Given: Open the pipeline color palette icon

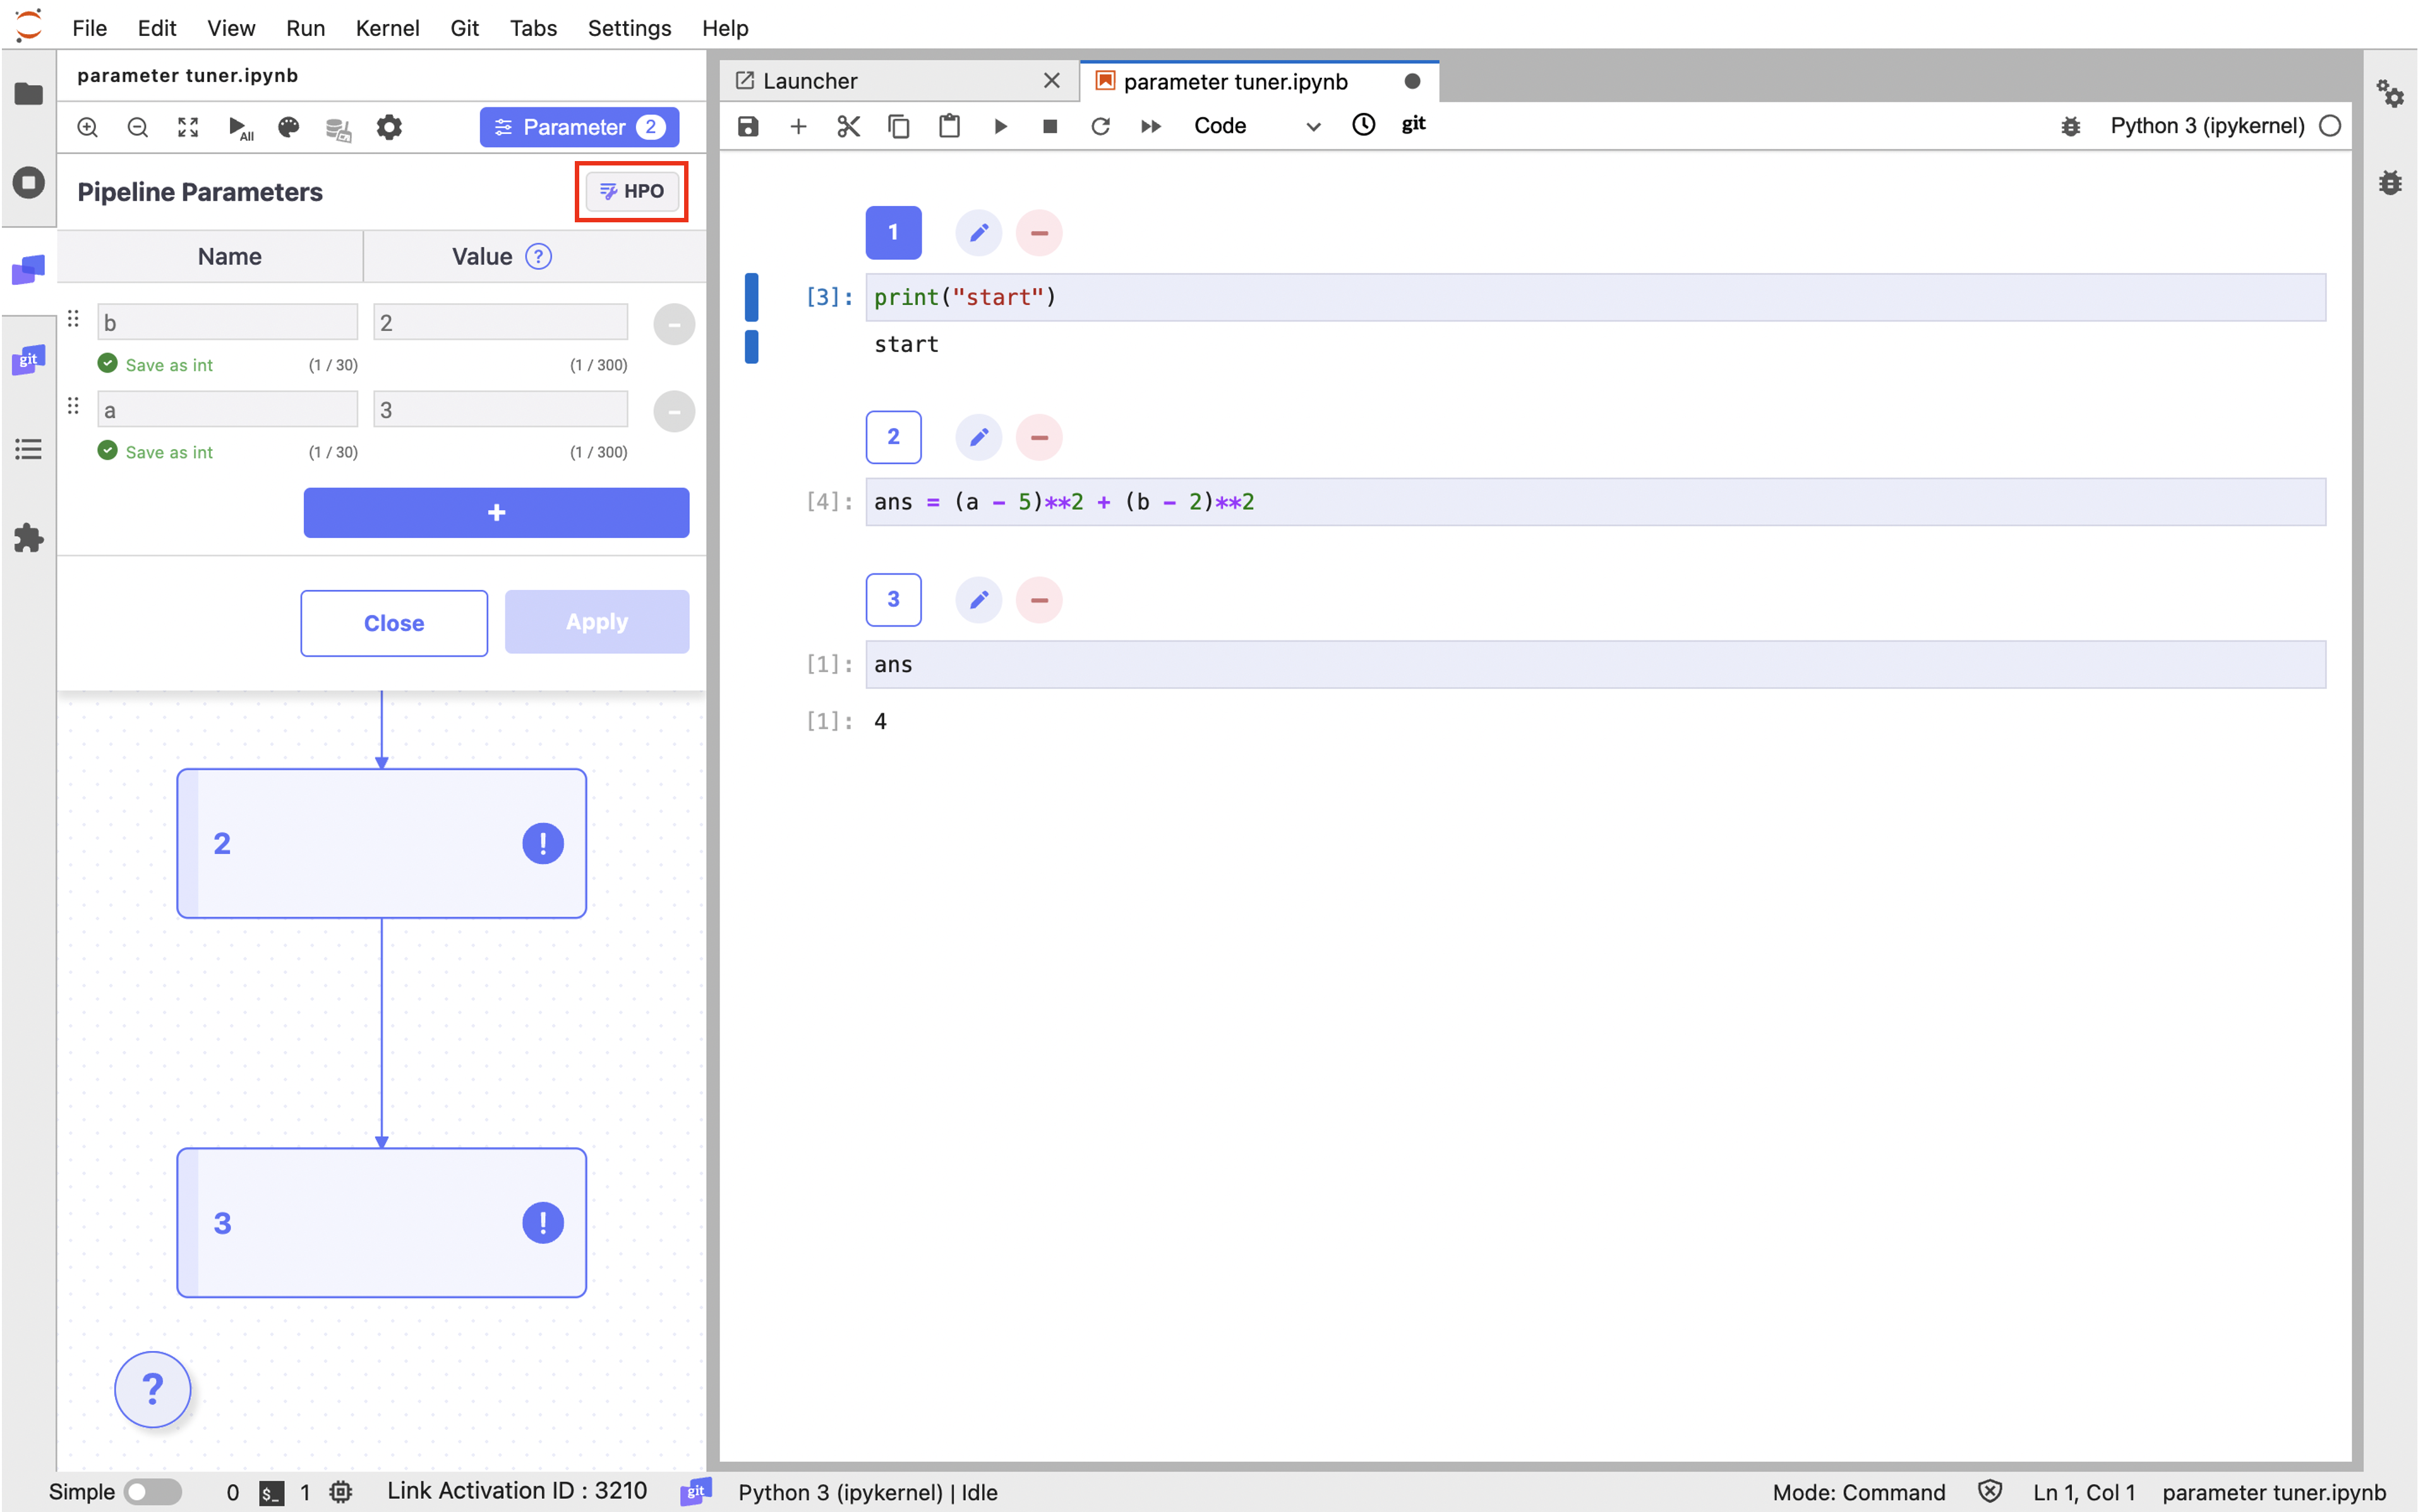Looking at the screenshot, I should (289, 127).
